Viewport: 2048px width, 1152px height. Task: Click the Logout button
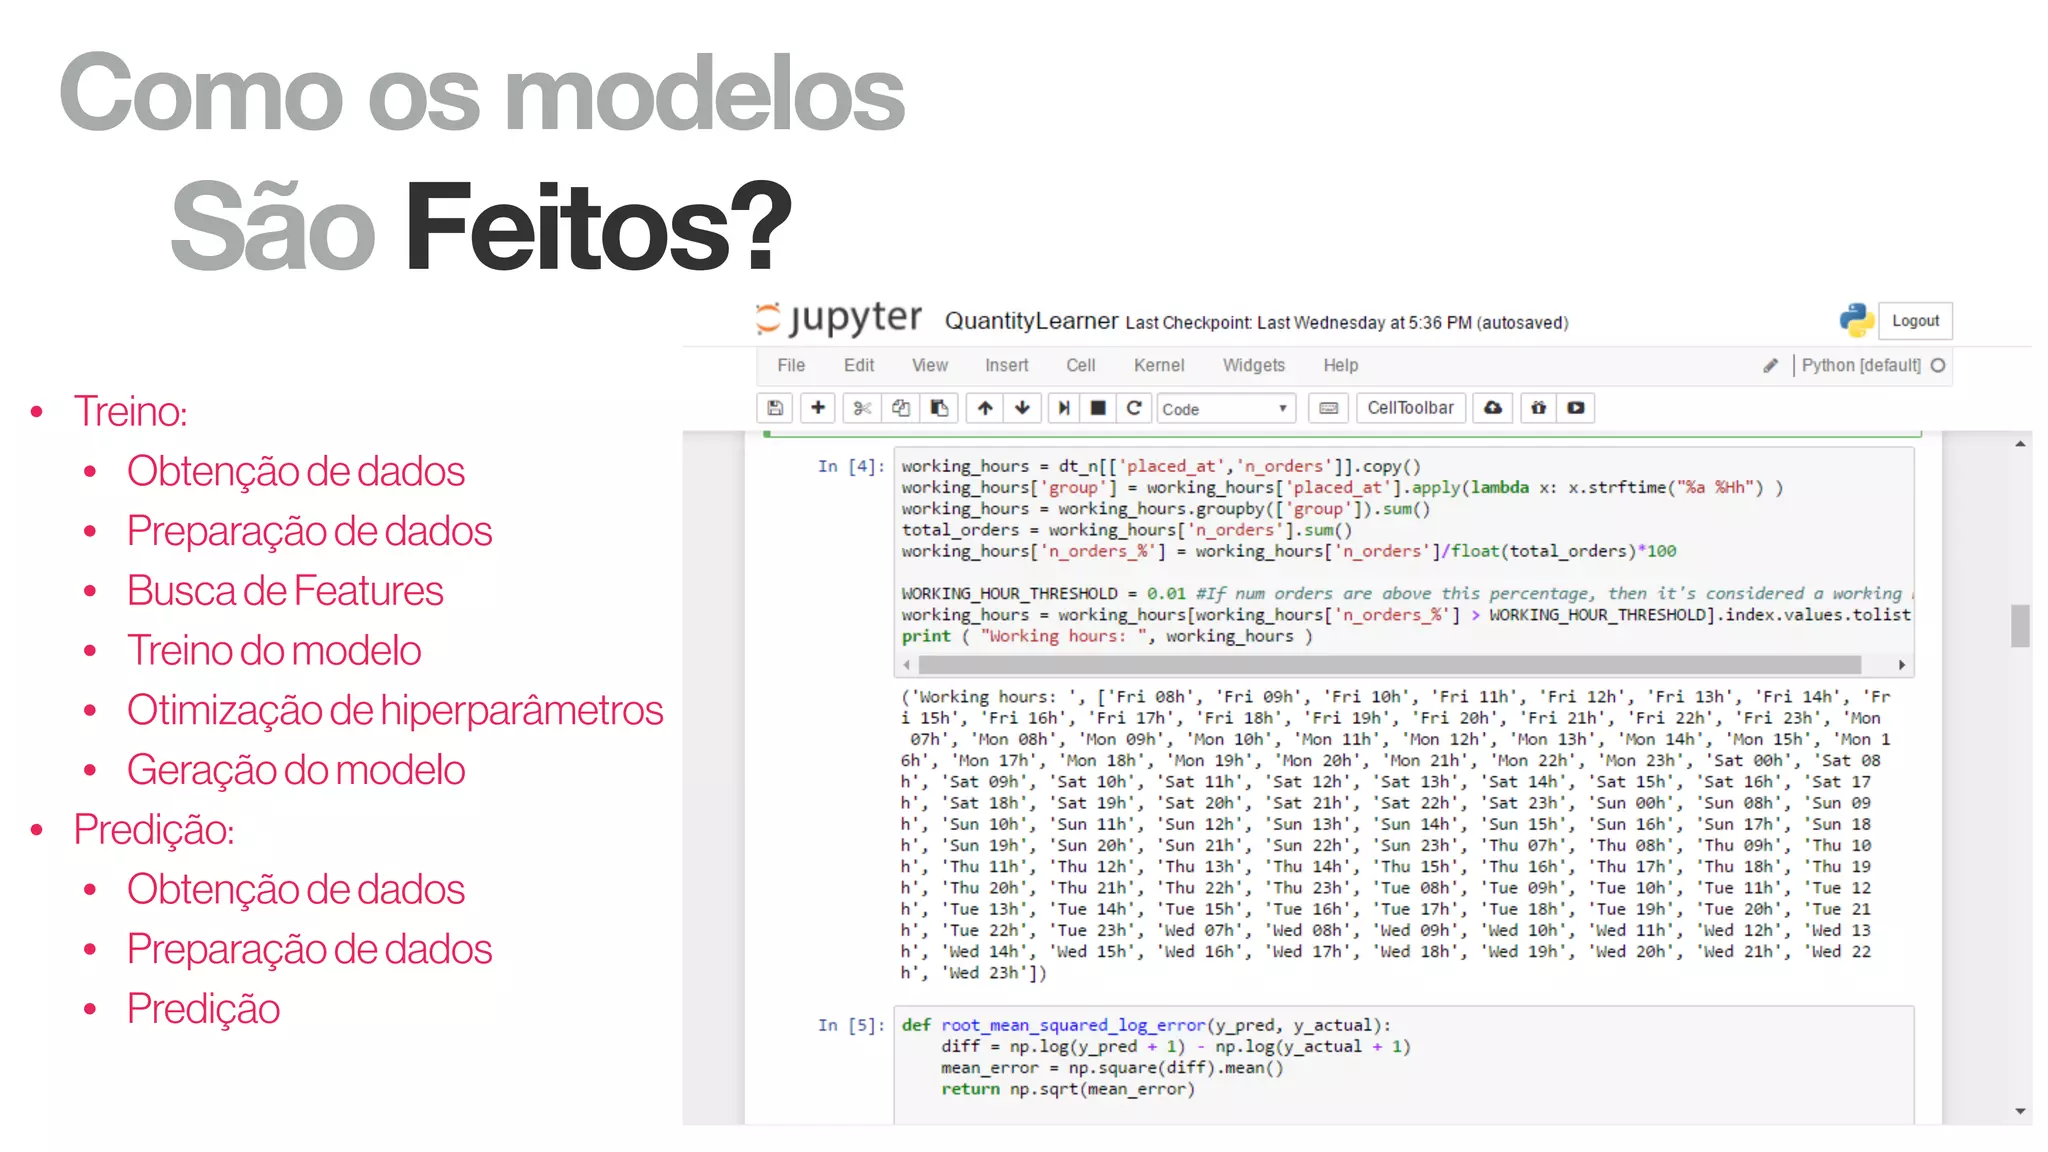click(x=1915, y=321)
